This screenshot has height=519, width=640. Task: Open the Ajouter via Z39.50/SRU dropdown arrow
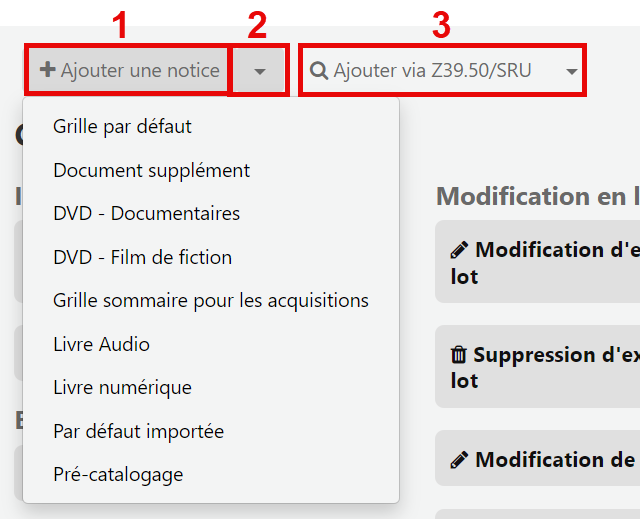pyautogui.click(x=571, y=71)
